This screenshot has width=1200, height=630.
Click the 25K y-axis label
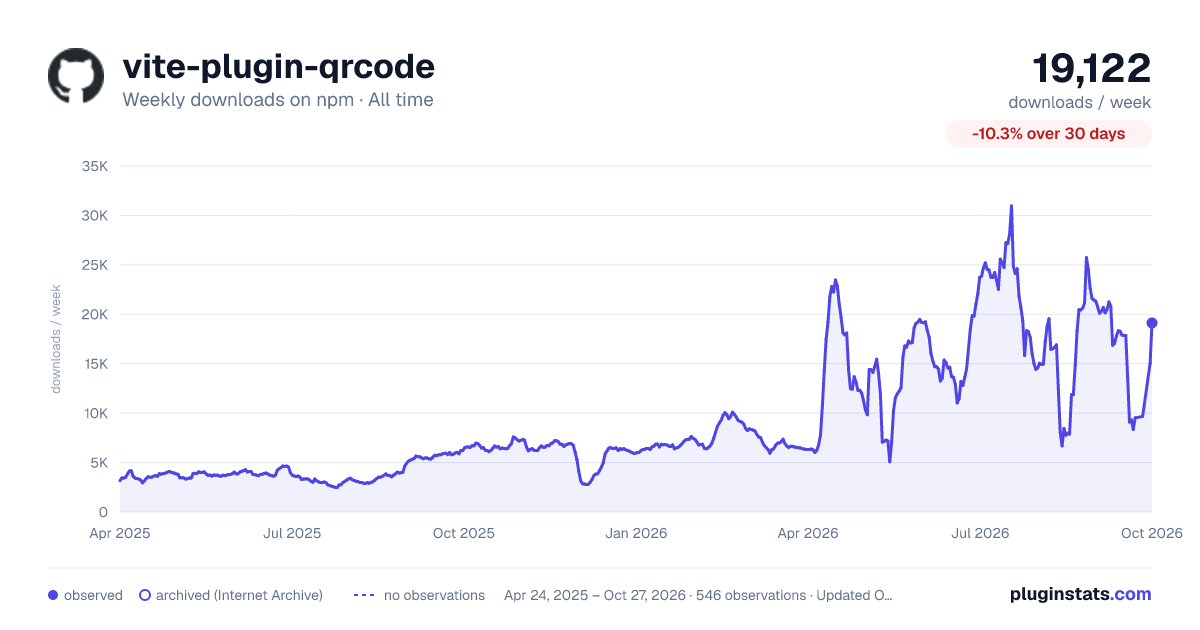pyautogui.click(x=94, y=265)
